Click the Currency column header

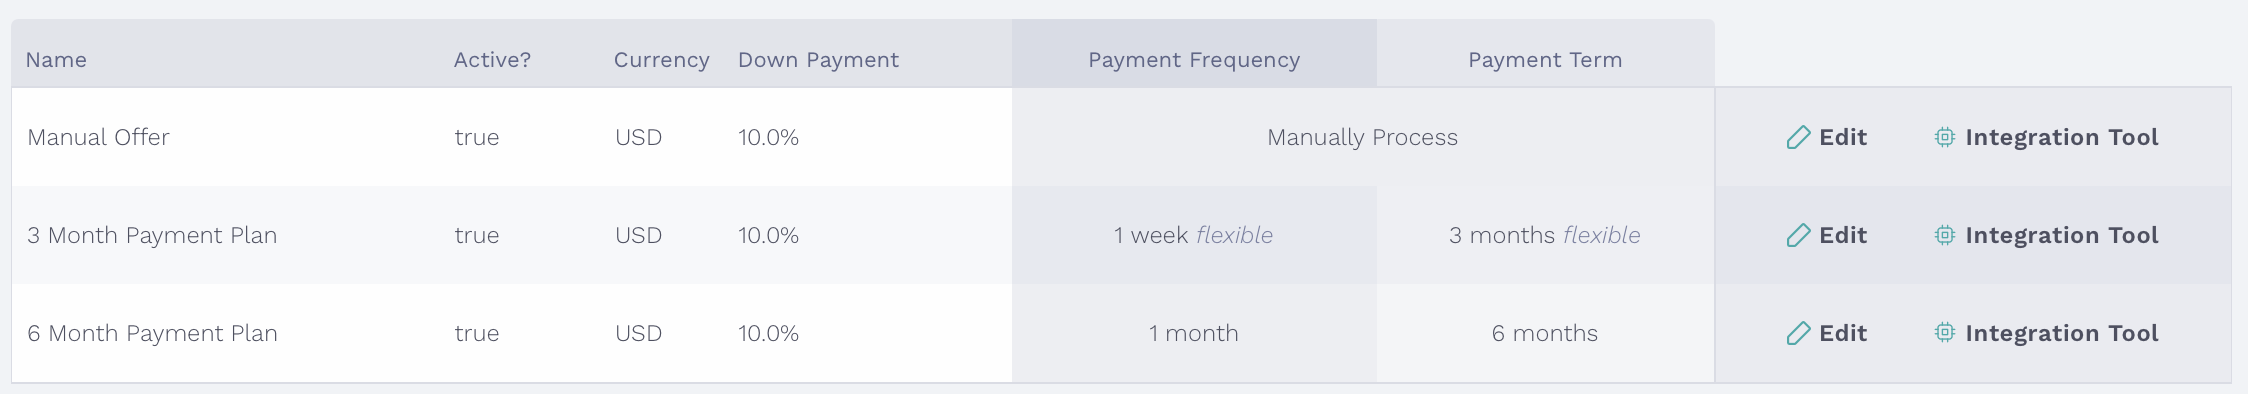click(661, 60)
